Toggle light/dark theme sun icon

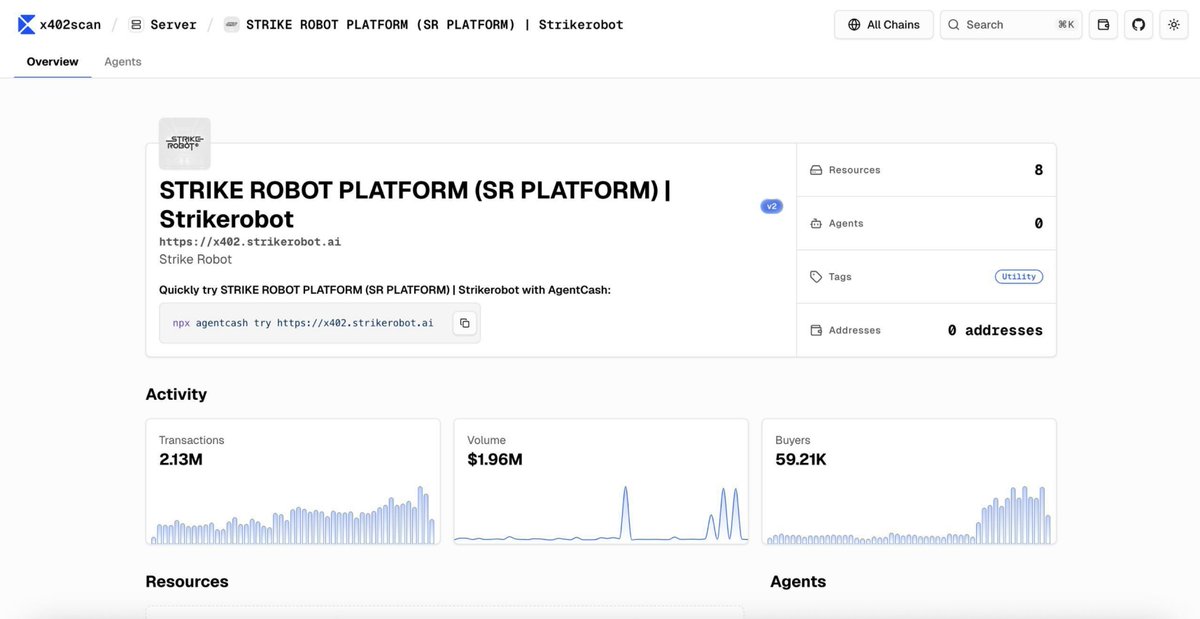pyautogui.click(x=1174, y=24)
